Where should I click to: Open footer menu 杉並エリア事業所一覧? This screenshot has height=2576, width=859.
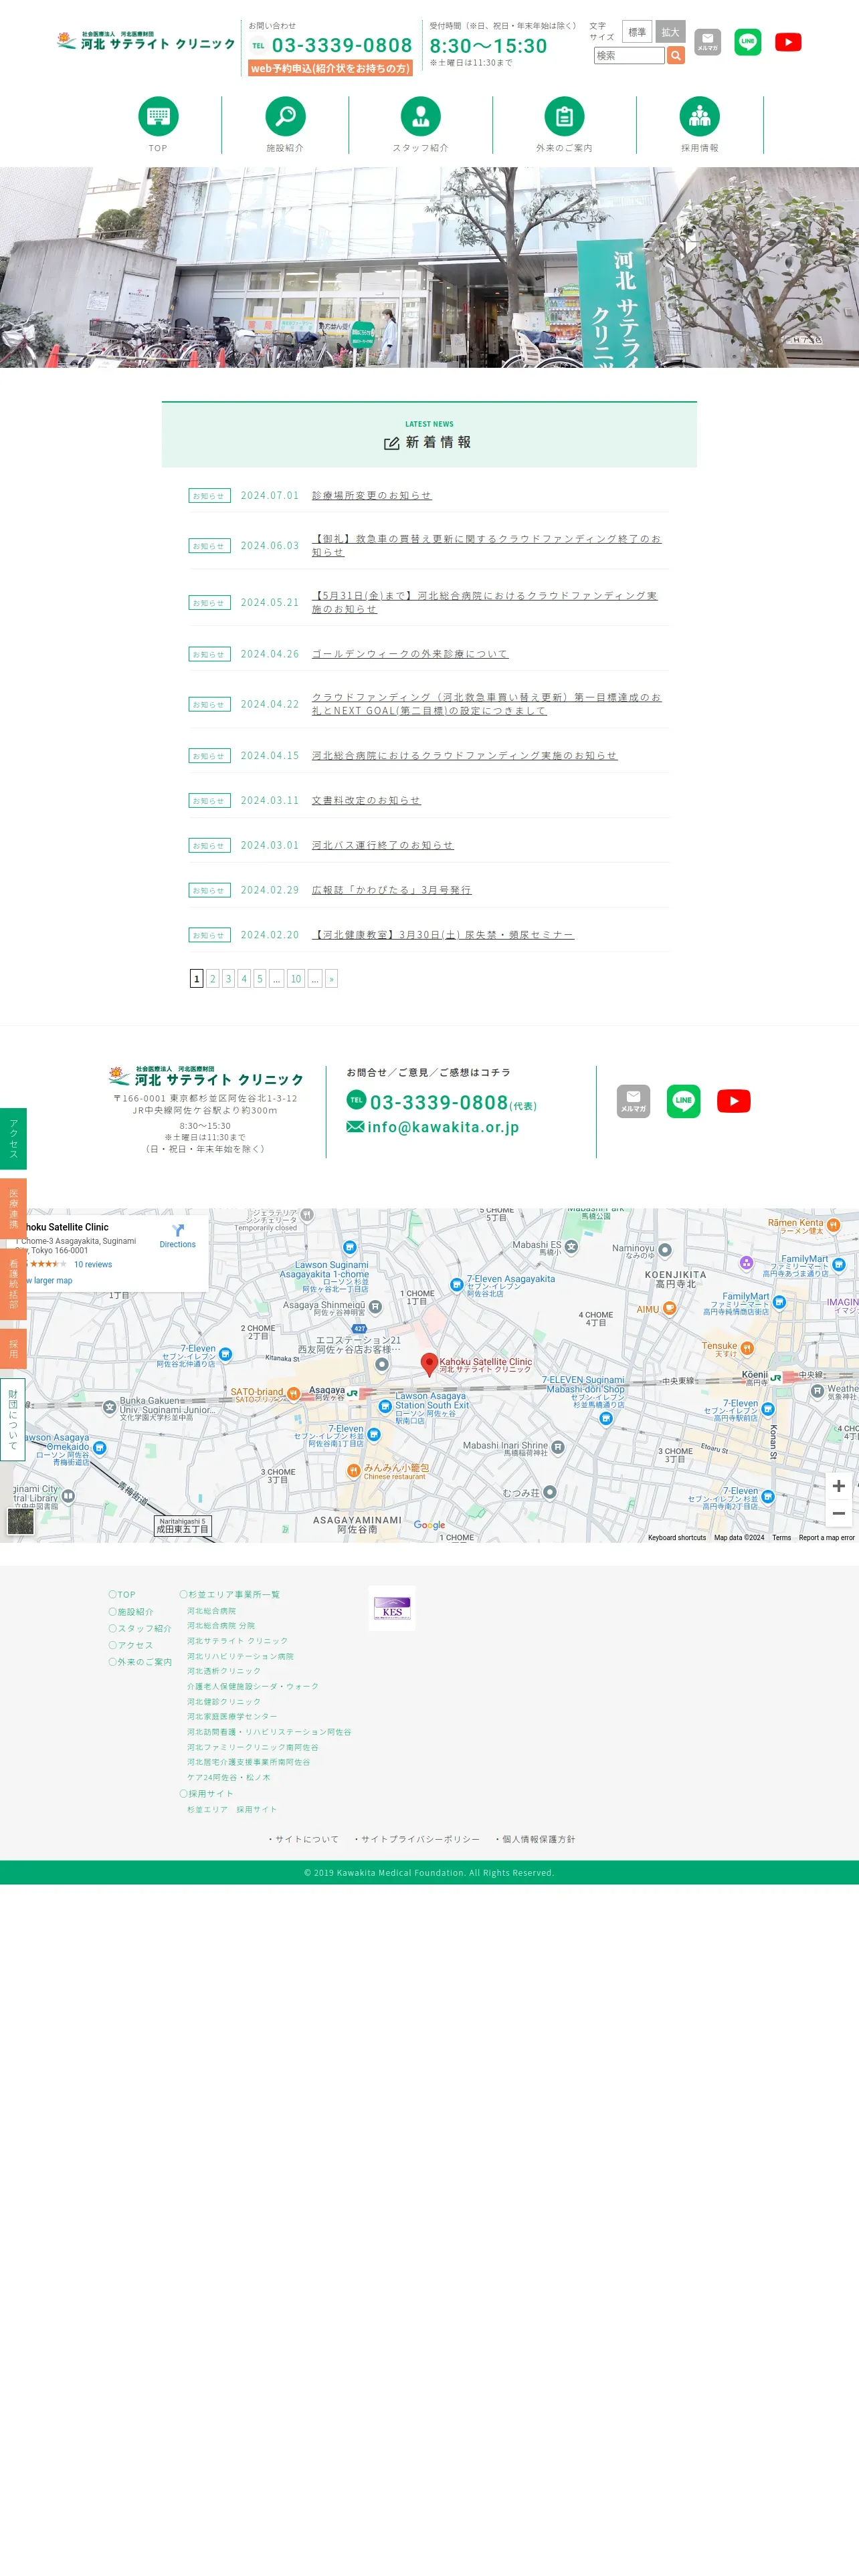click(230, 1594)
